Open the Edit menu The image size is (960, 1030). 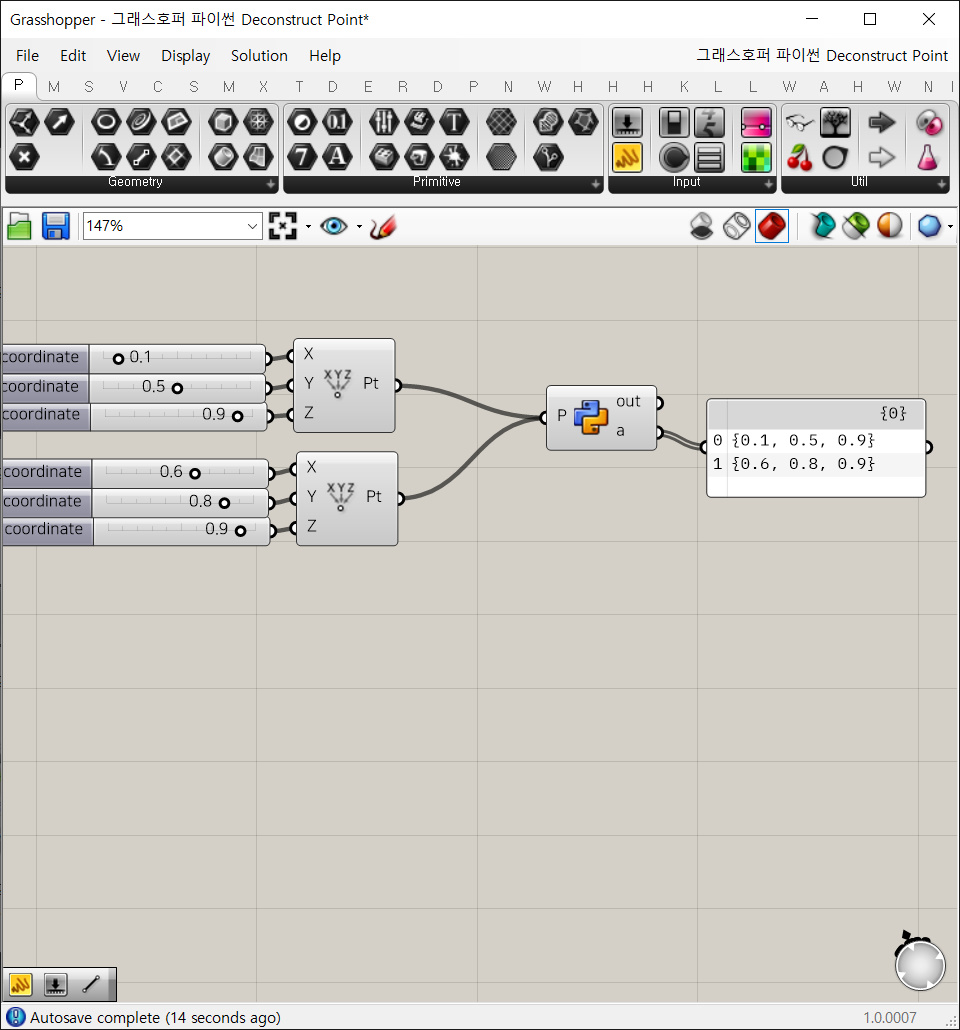click(x=73, y=56)
